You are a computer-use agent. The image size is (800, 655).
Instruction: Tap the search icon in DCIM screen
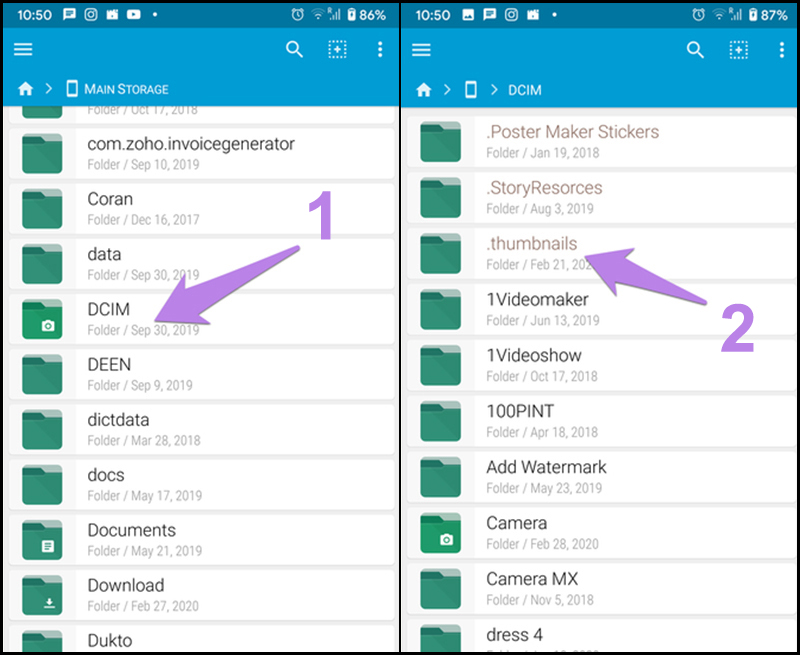point(695,50)
